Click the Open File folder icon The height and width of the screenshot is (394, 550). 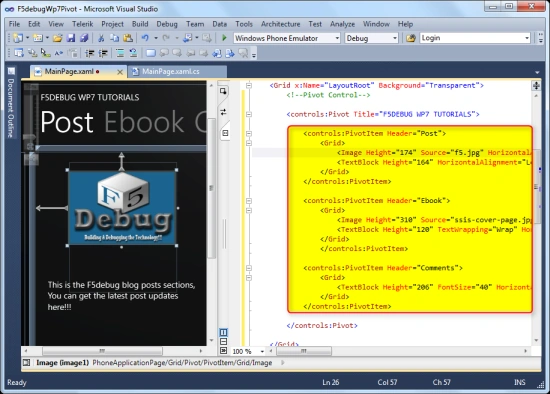tap(58, 38)
